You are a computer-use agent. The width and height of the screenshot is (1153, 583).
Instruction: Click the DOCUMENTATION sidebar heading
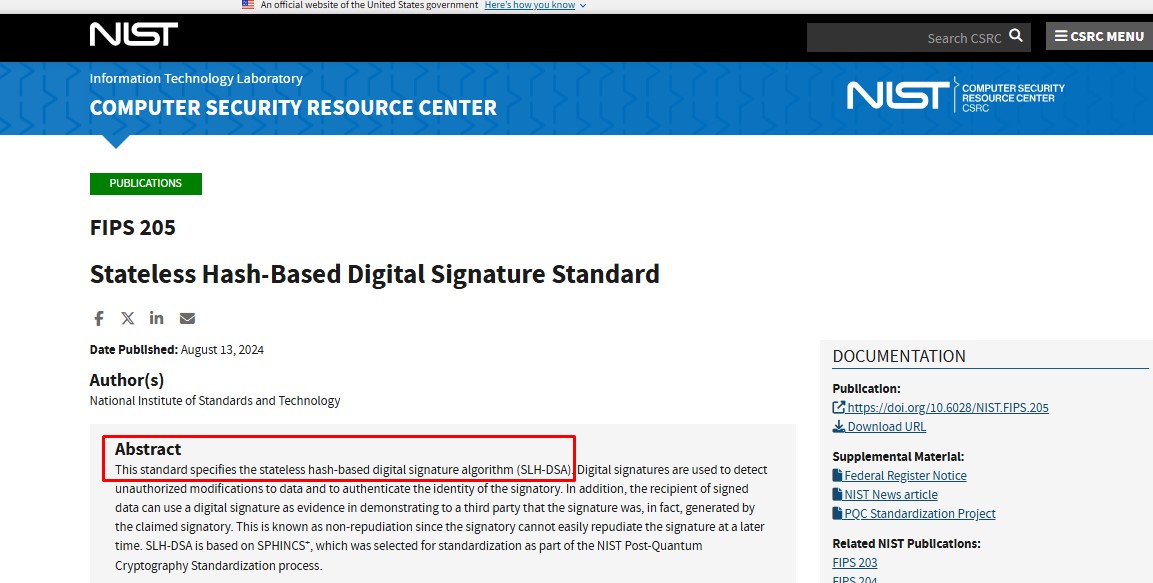tap(899, 357)
